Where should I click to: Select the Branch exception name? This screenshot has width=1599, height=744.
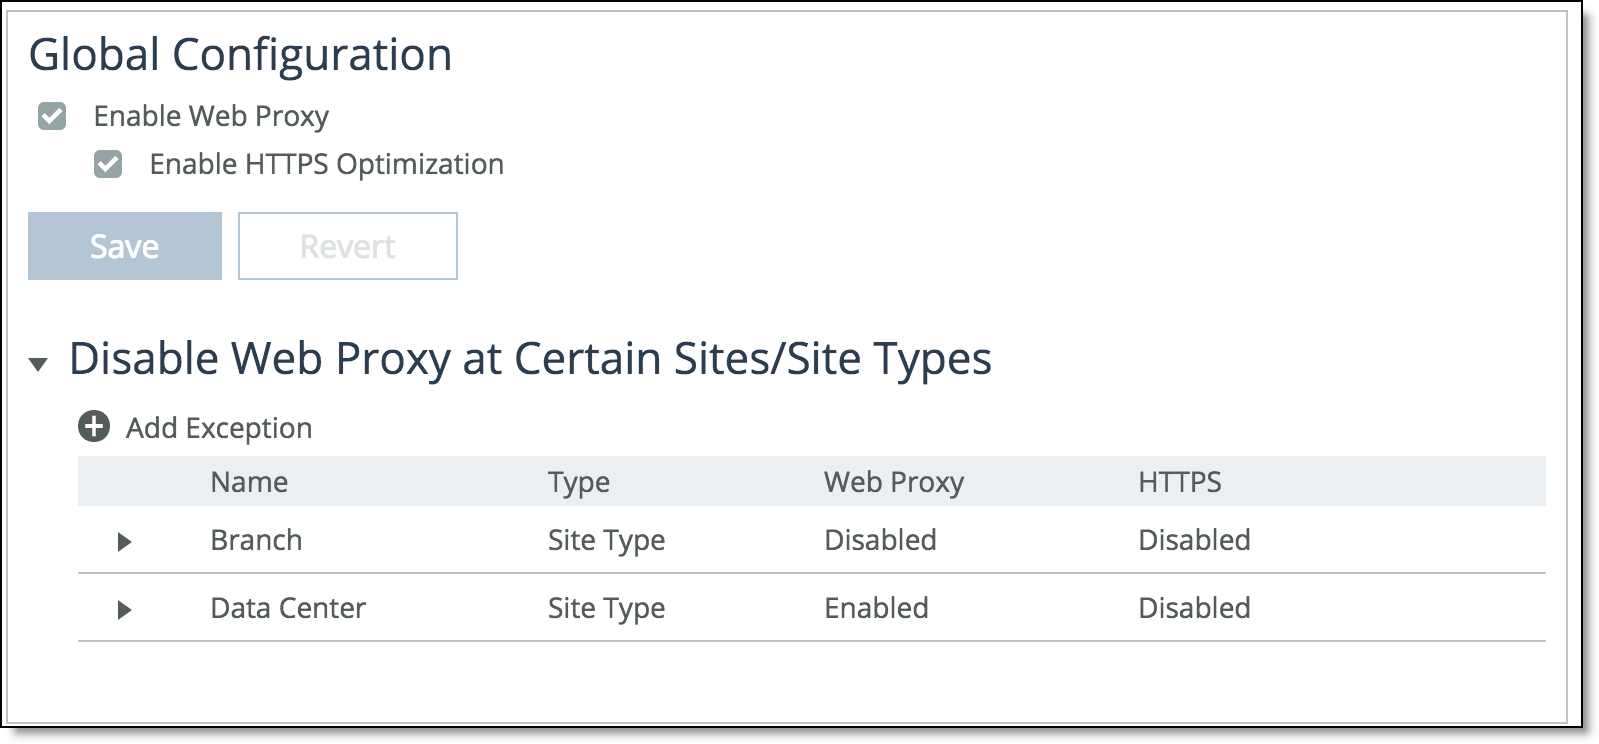[x=256, y=540]
